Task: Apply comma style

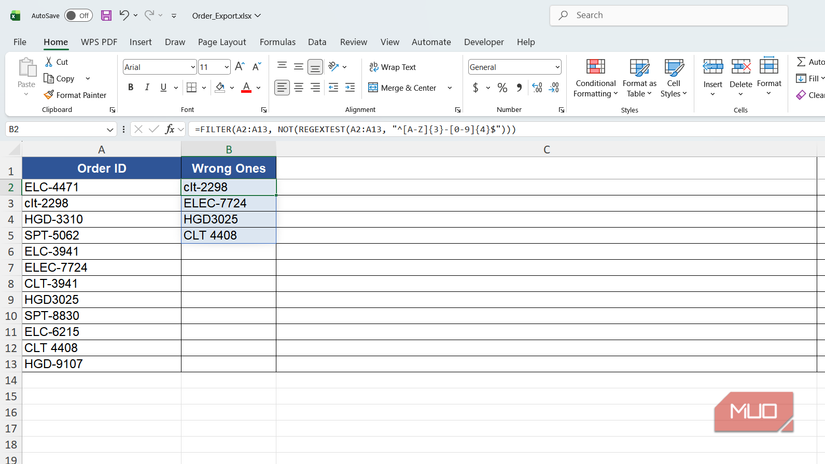Action: click(x=519, y=88)
